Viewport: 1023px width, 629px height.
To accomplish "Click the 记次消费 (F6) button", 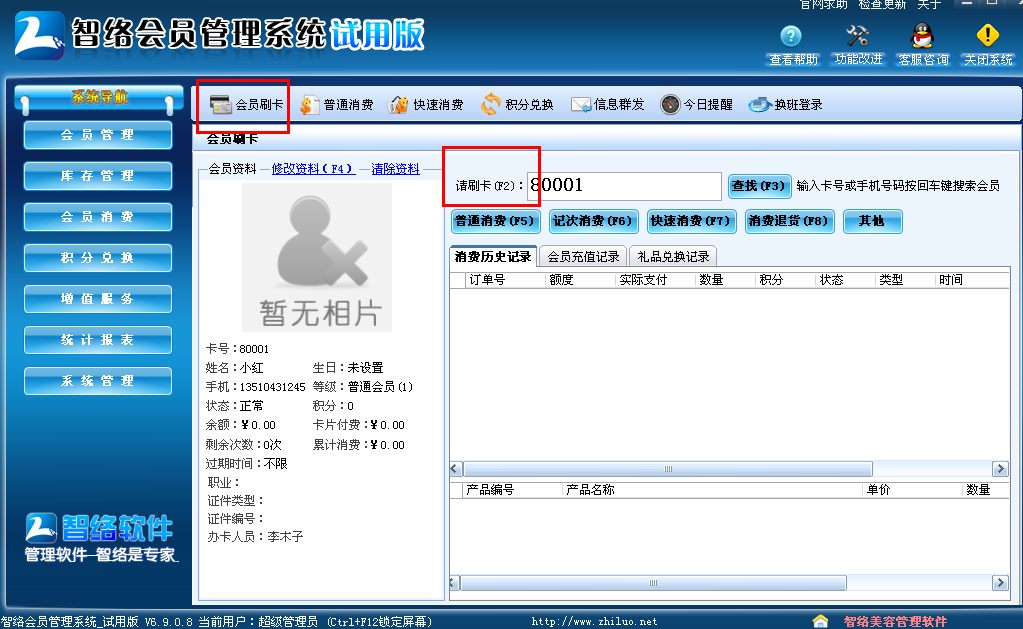I will coord(593,221).
